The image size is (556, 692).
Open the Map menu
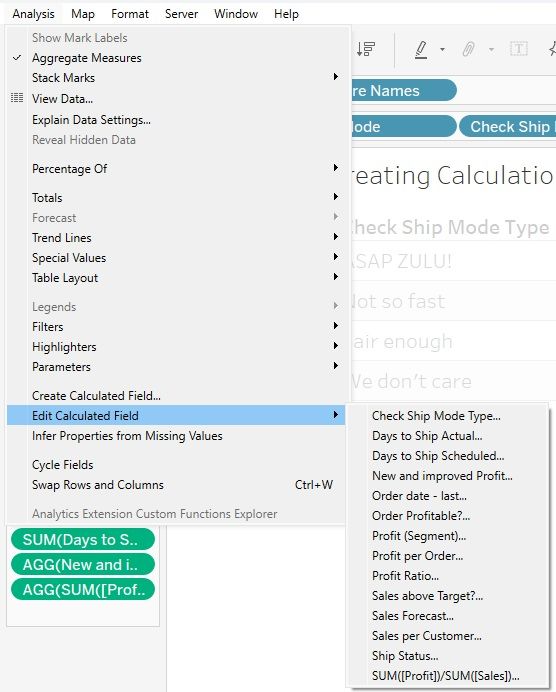(x=83, y=14)
